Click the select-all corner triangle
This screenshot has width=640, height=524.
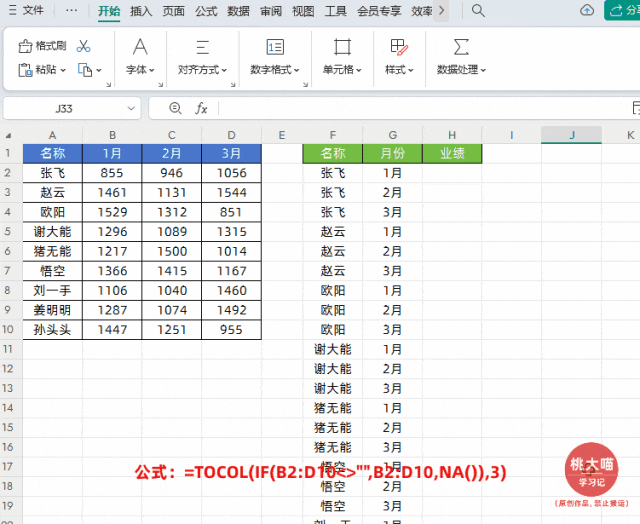tap(8, 135)
